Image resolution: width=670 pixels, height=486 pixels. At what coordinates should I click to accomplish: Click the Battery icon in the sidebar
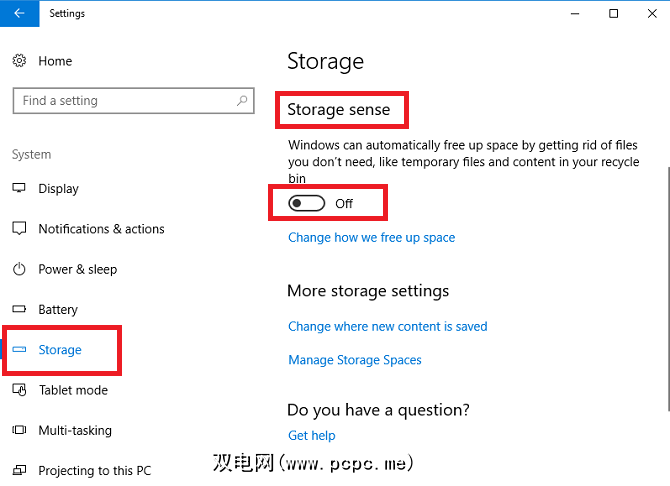(19, 310)
